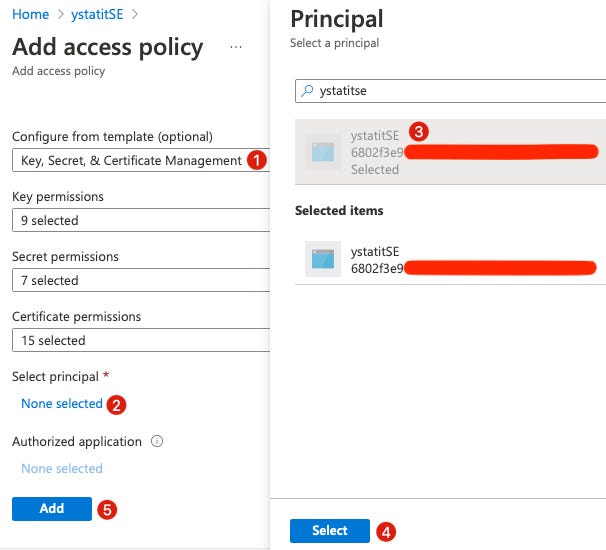Click the Select principal label
Viewport: 606px width, 550px height.
tap(55, 376)
